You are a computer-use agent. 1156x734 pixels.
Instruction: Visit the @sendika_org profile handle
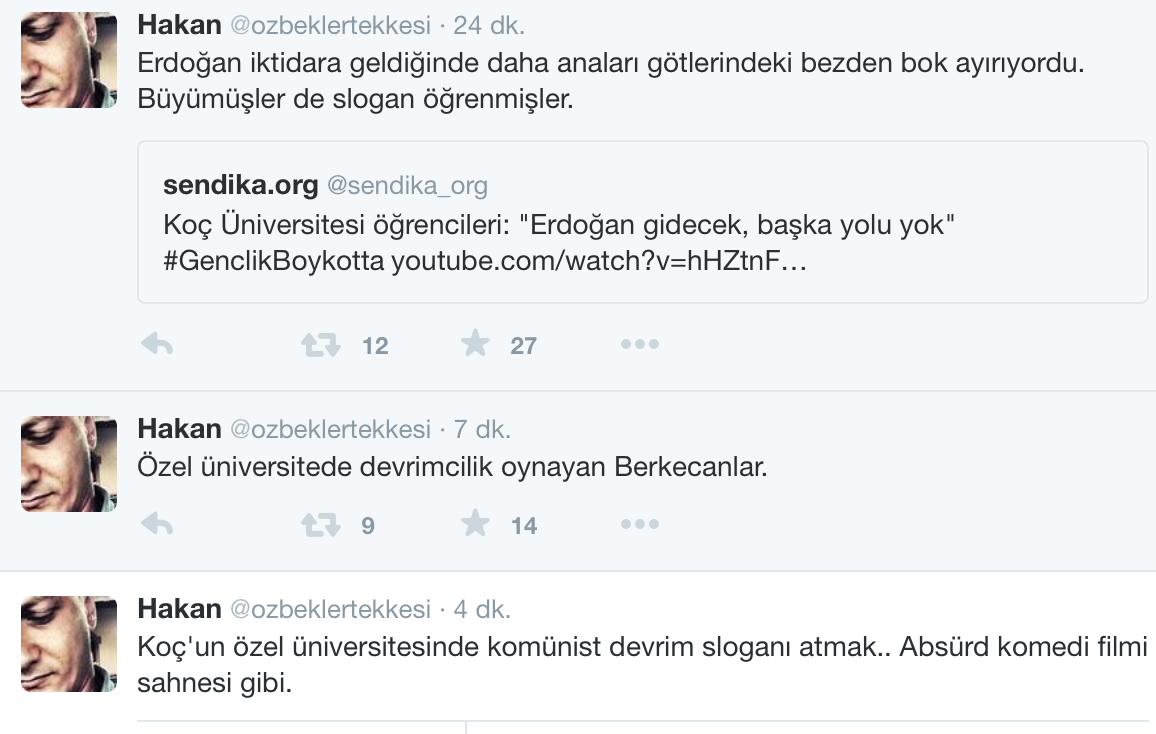point(407,185)
